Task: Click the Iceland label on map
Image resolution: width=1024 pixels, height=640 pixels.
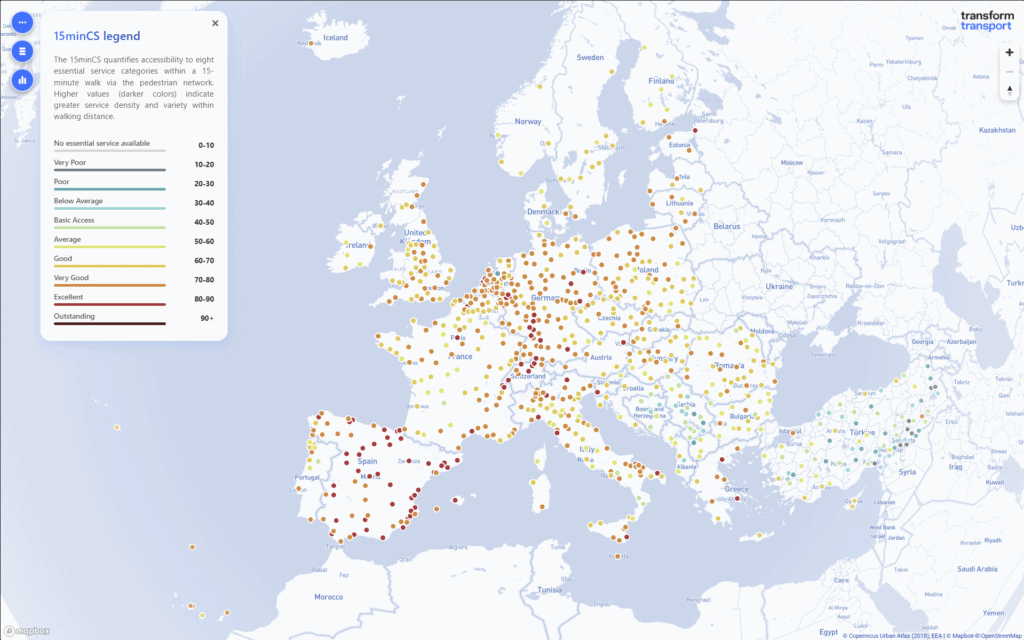Action: (x=335, y=38)
